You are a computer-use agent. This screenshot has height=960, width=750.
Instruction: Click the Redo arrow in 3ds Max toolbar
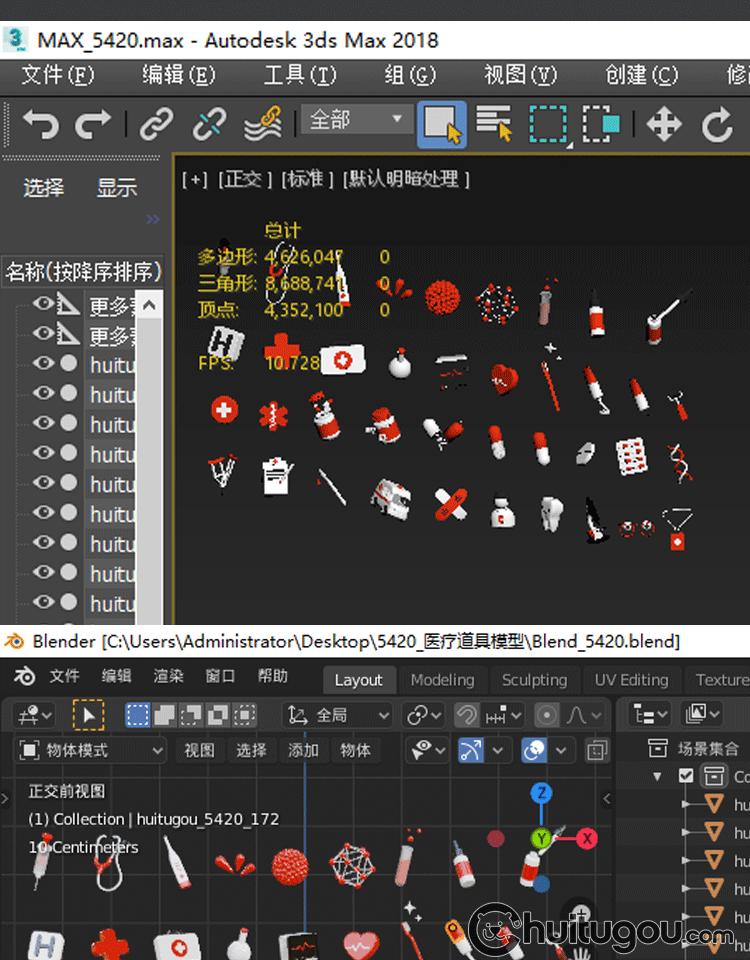click(x=93, y=124)
